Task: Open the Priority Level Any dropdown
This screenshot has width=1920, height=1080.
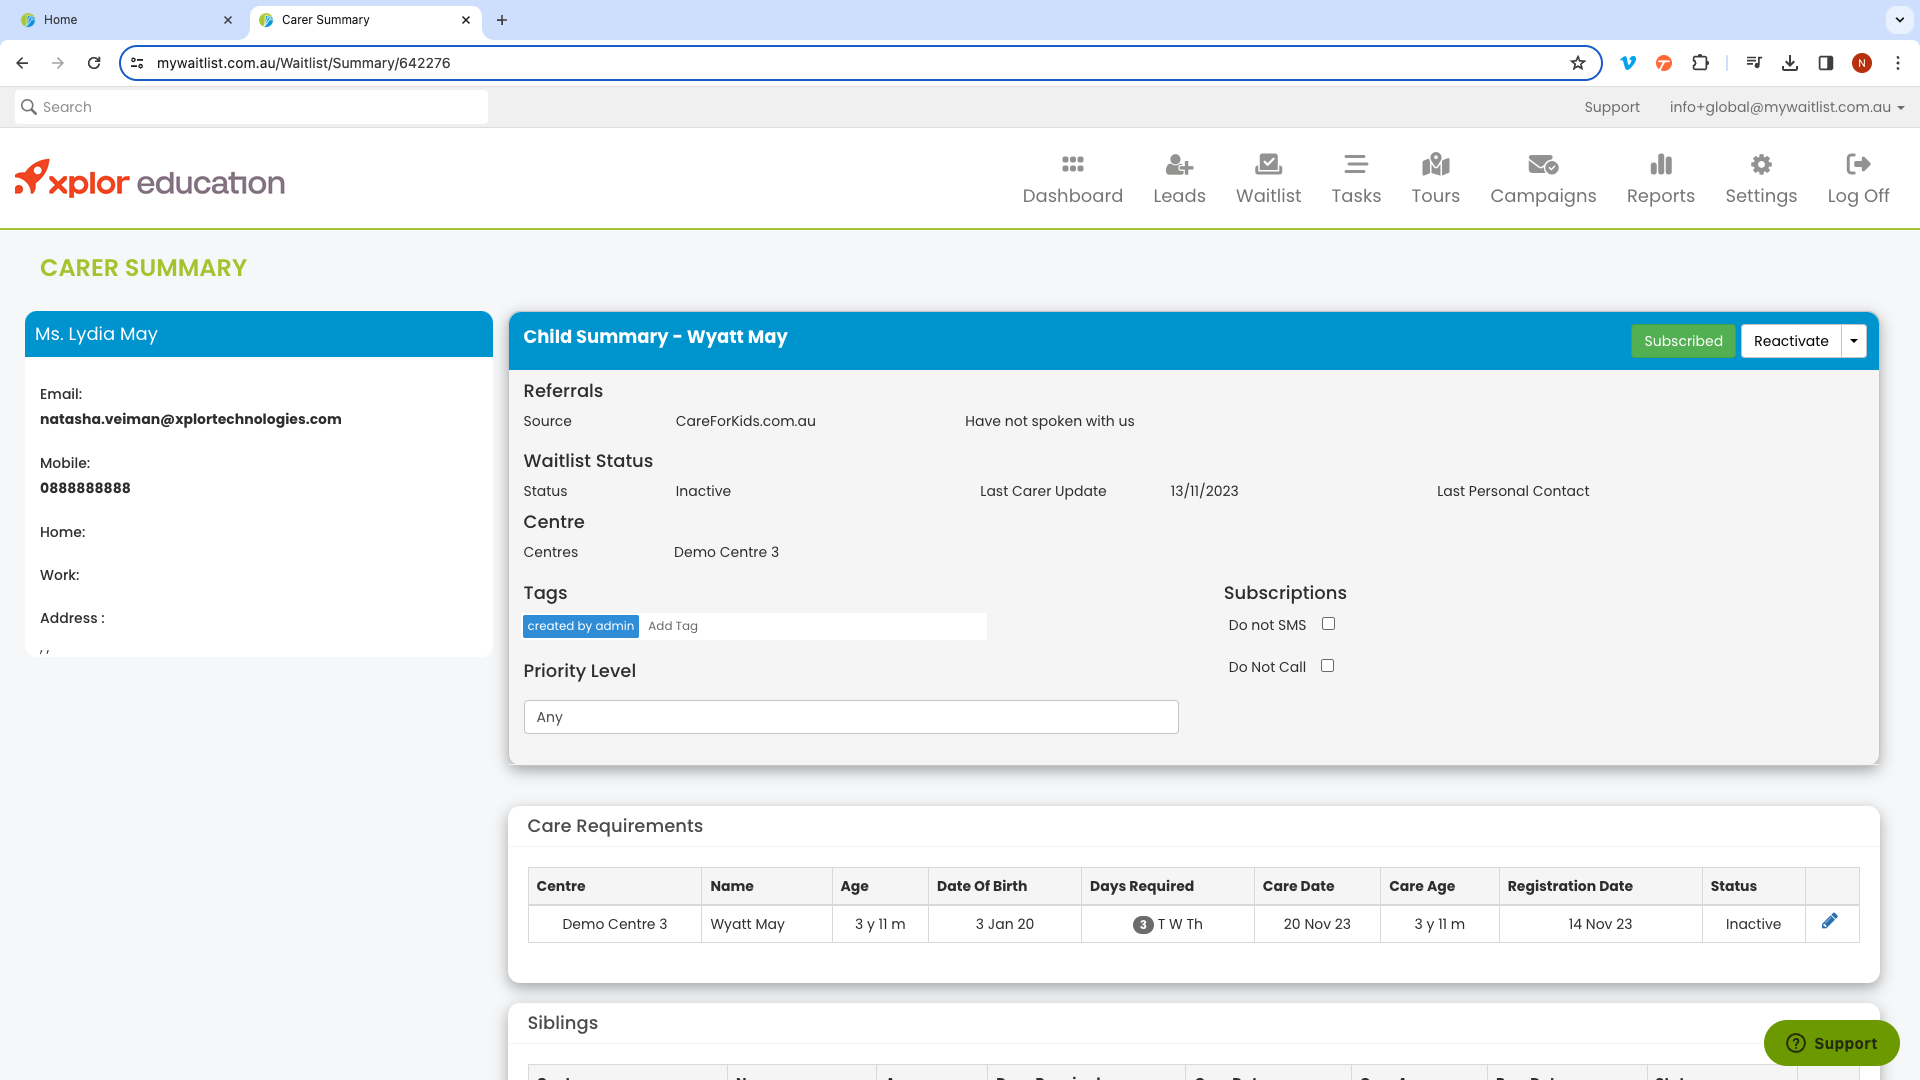Action: coord(851,717)
